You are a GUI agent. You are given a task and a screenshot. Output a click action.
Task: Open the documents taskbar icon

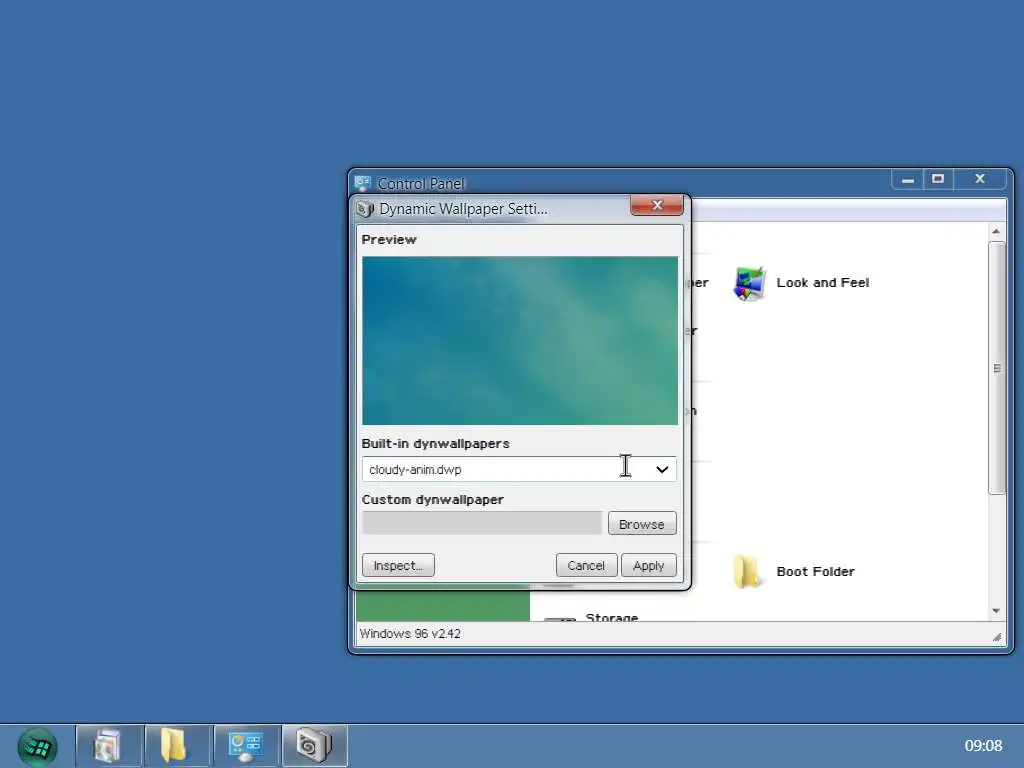(109, 746)
